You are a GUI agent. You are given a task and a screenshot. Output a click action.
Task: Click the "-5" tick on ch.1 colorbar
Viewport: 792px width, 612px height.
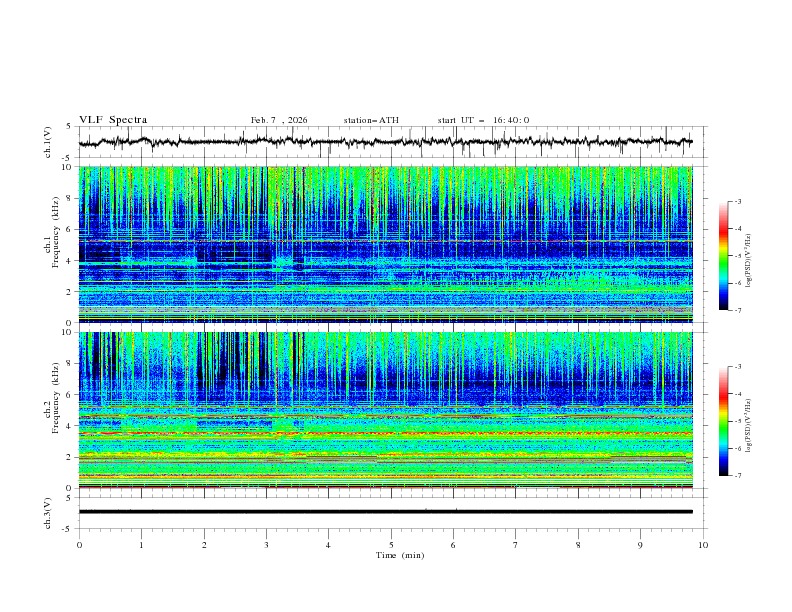[737, 256]
